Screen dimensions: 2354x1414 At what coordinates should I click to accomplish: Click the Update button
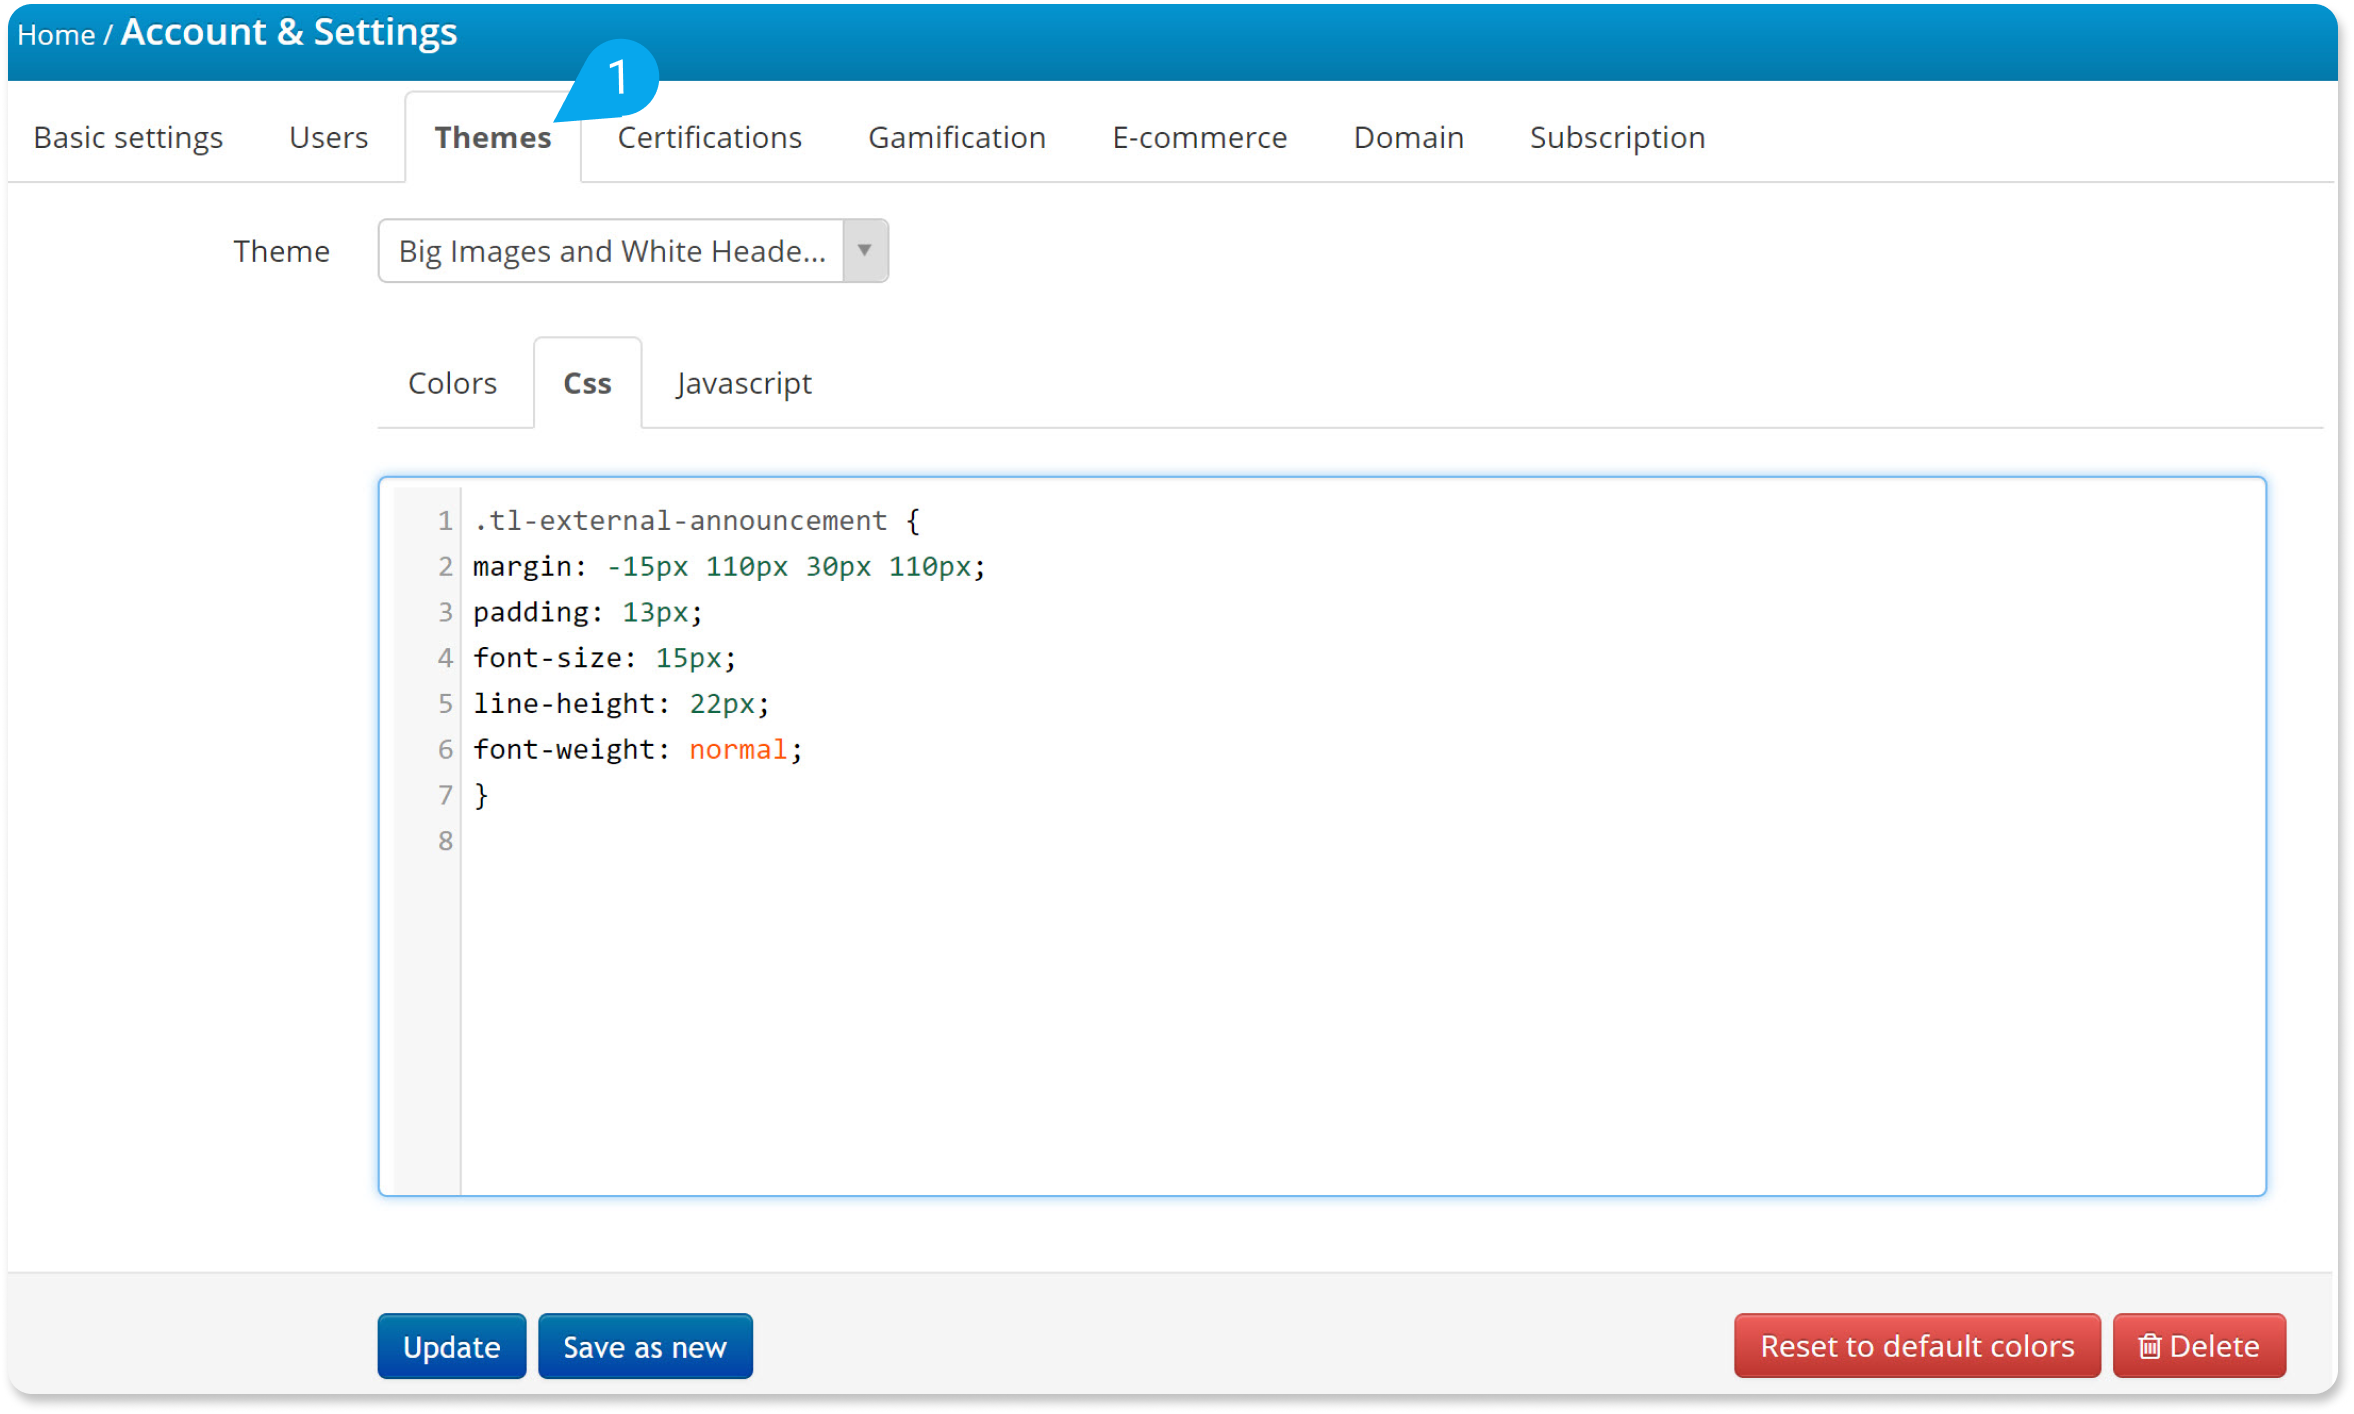pyautogui.click(x=451, y=1346)
